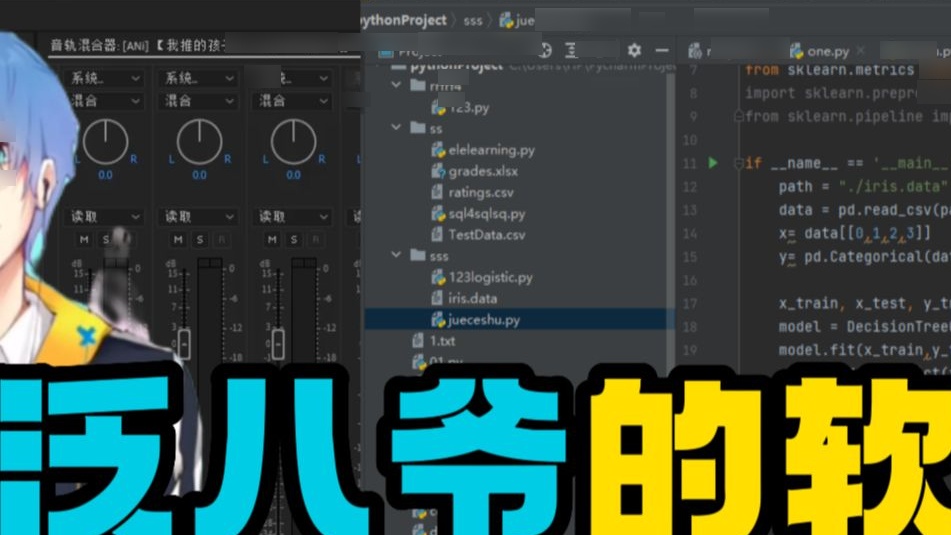Click first track's 0.0 pan value
This screenshot has width=951, height=535.
(x=105, y=175)
